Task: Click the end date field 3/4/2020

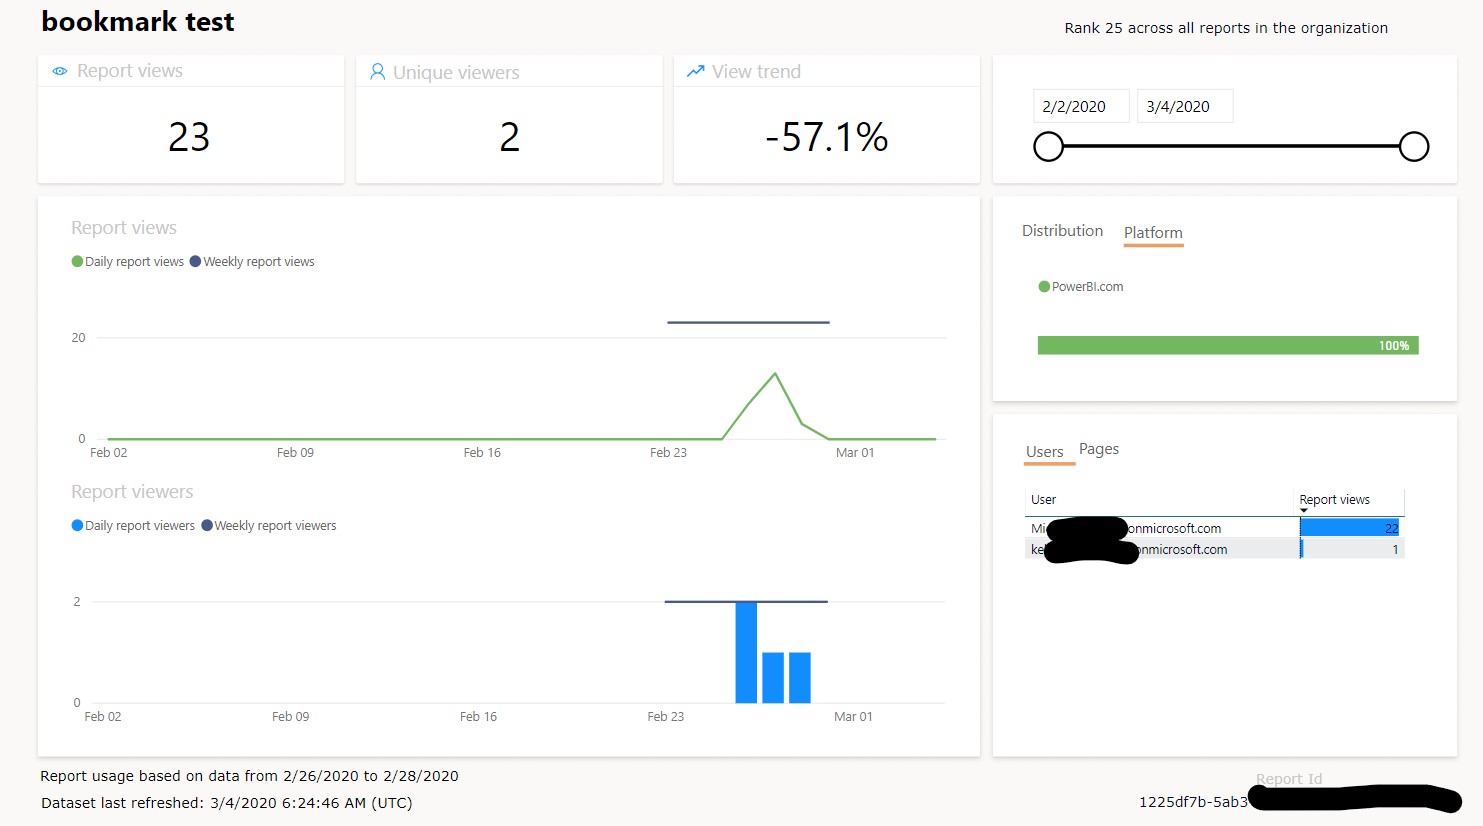Action: tap(1185, 106)
